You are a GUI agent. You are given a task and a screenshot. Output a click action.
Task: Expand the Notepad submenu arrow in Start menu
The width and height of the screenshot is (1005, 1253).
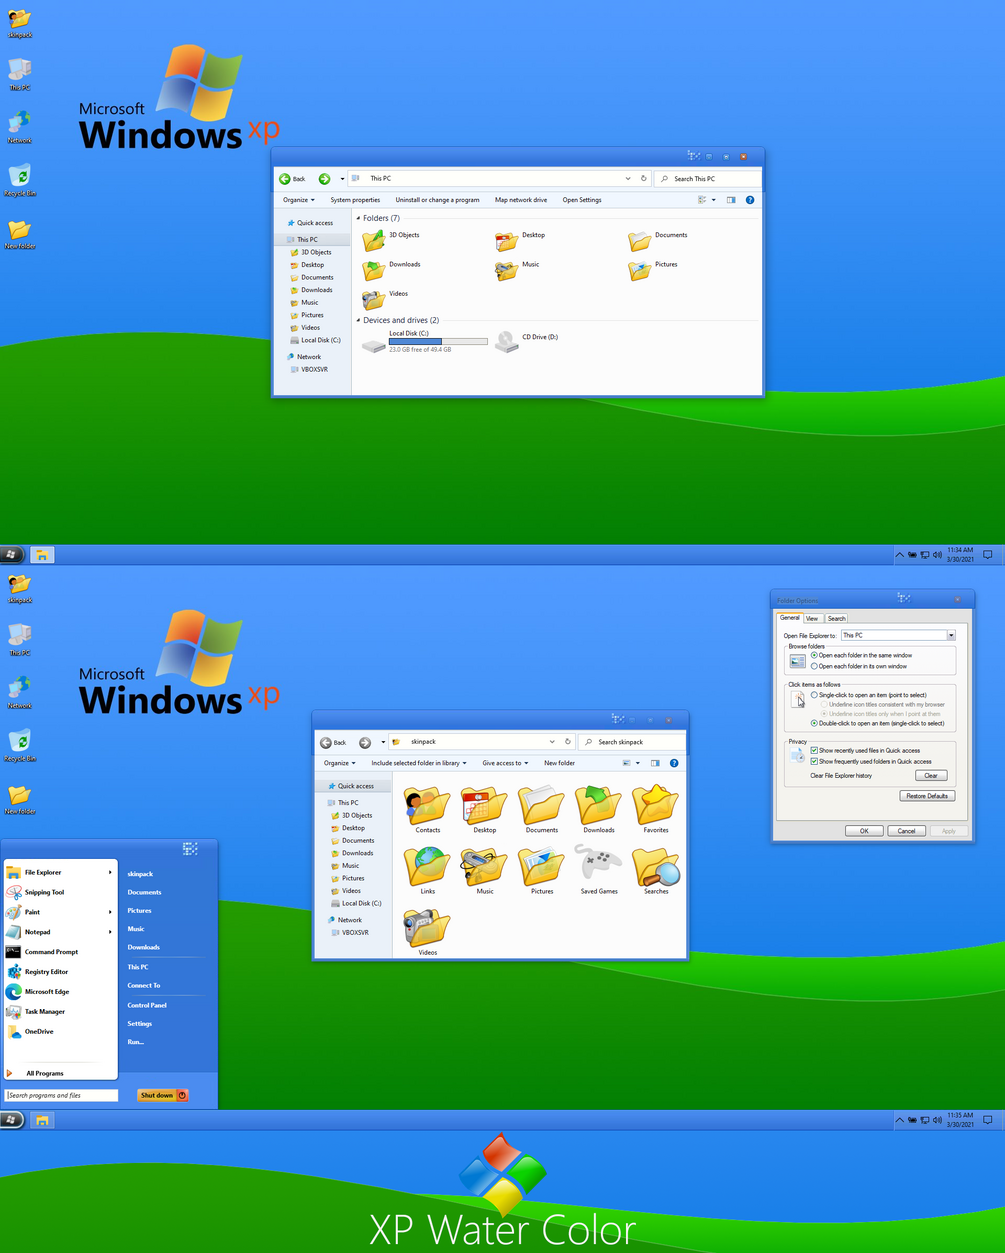(x=110, y=932)
